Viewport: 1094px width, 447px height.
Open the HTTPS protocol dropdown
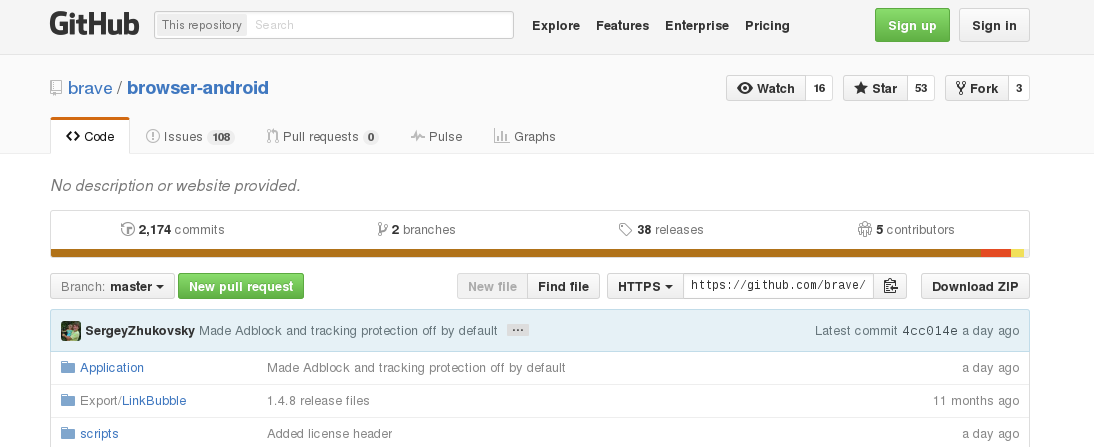[645, 286]
